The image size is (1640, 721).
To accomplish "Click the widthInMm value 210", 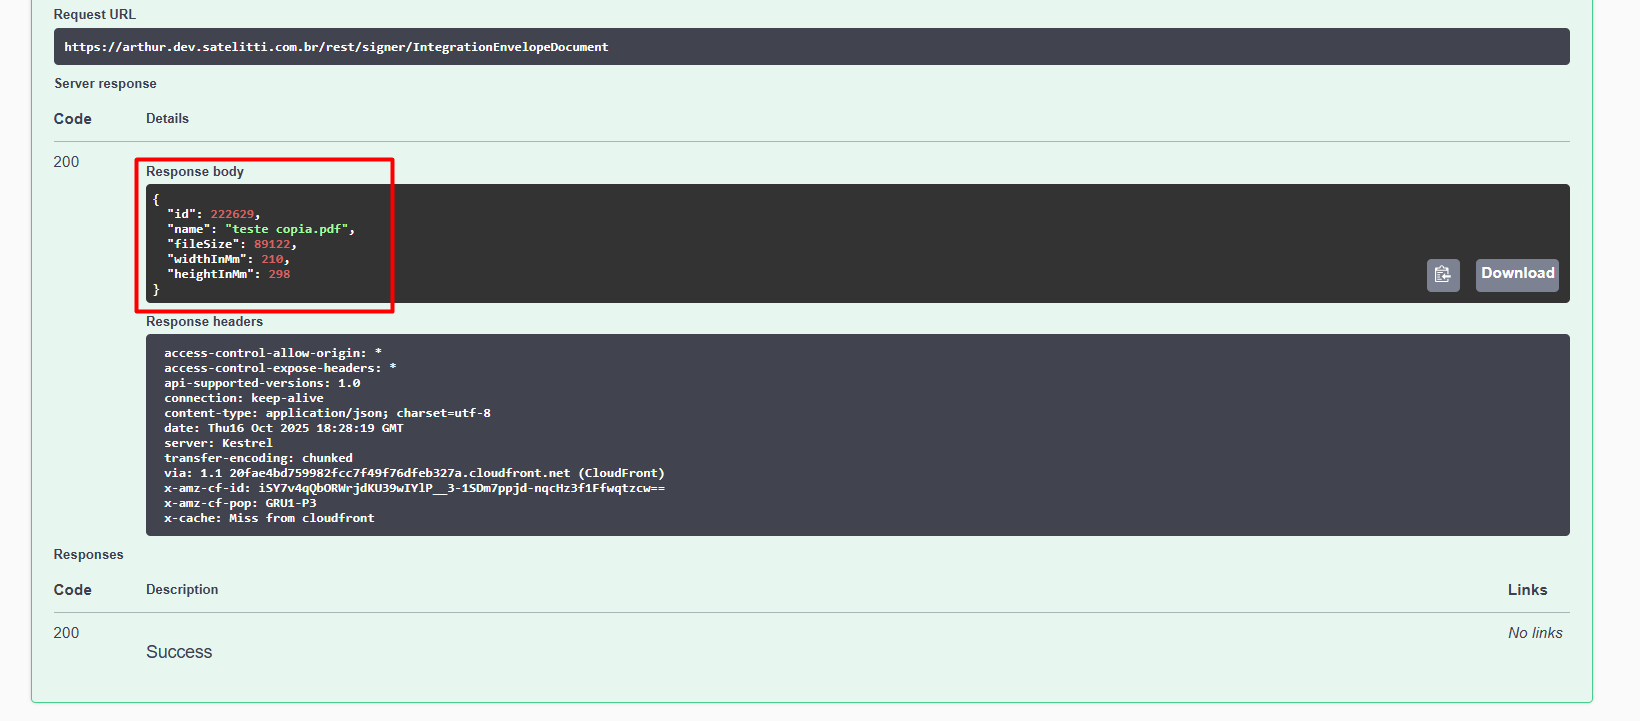I will (x=272, y=259).
